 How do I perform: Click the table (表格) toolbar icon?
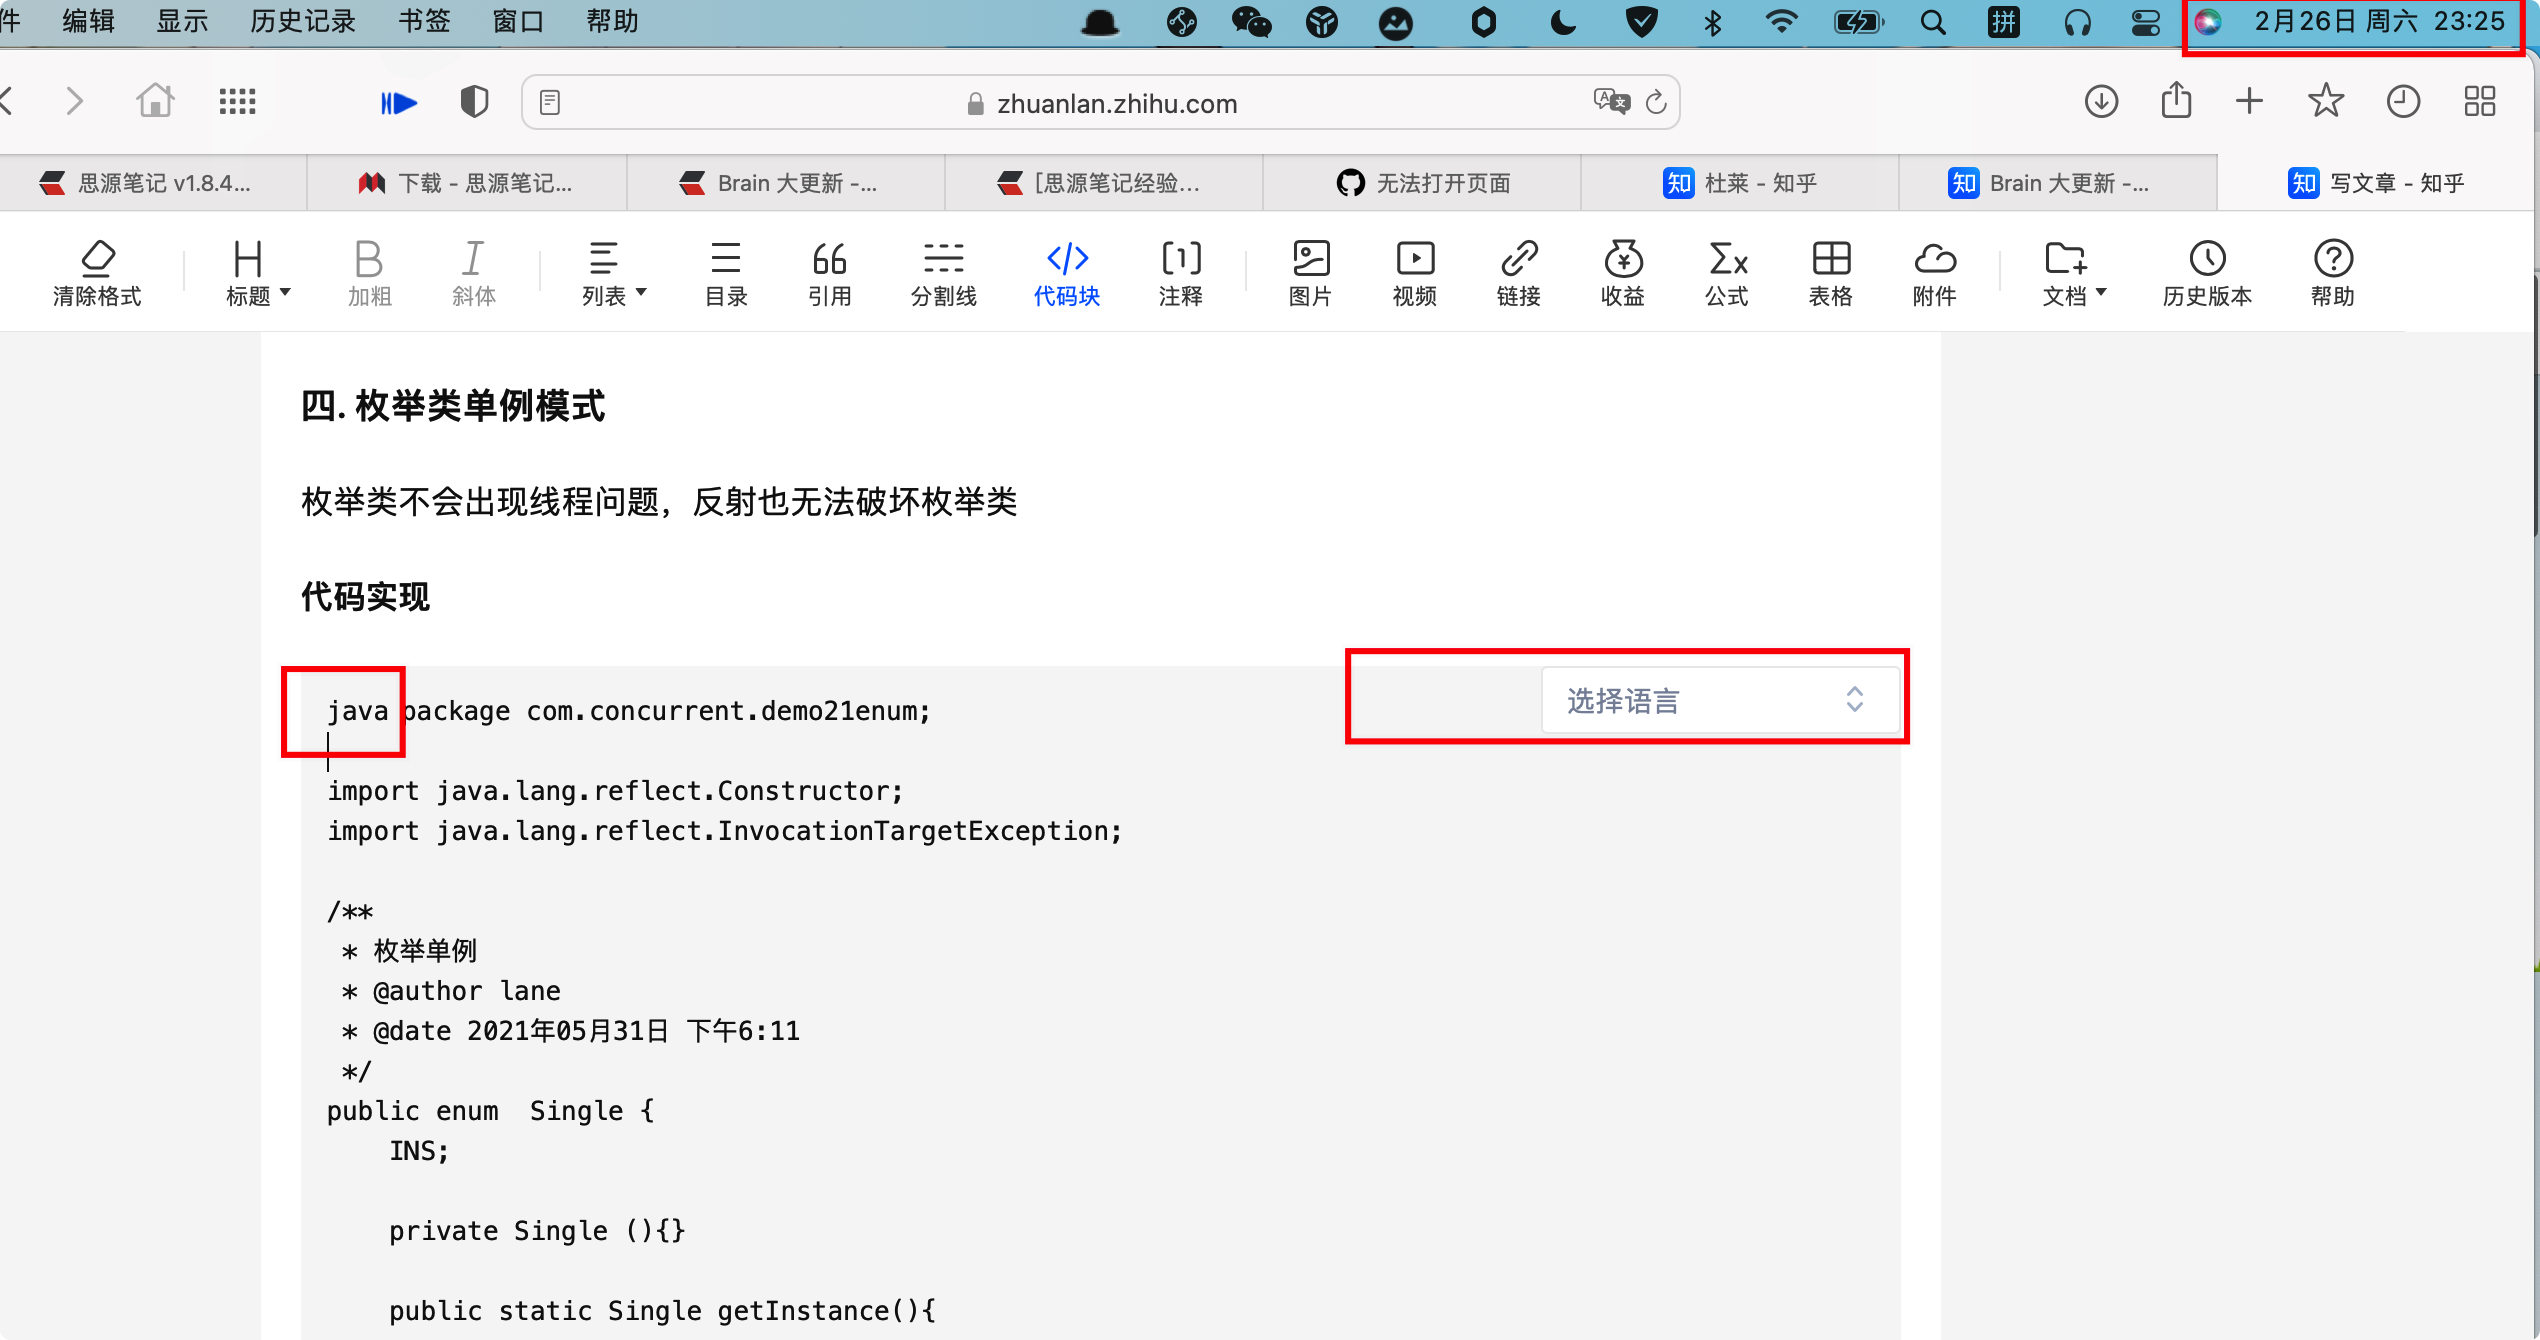[x=1831, y=272]
